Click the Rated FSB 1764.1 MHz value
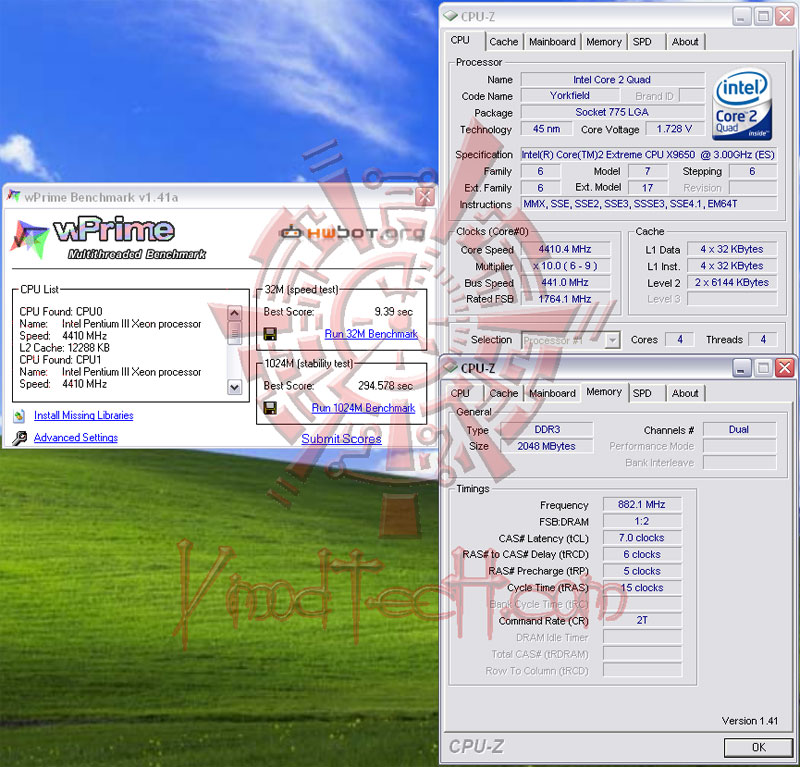This screenshot has width=800, height=767. [565, 299]
